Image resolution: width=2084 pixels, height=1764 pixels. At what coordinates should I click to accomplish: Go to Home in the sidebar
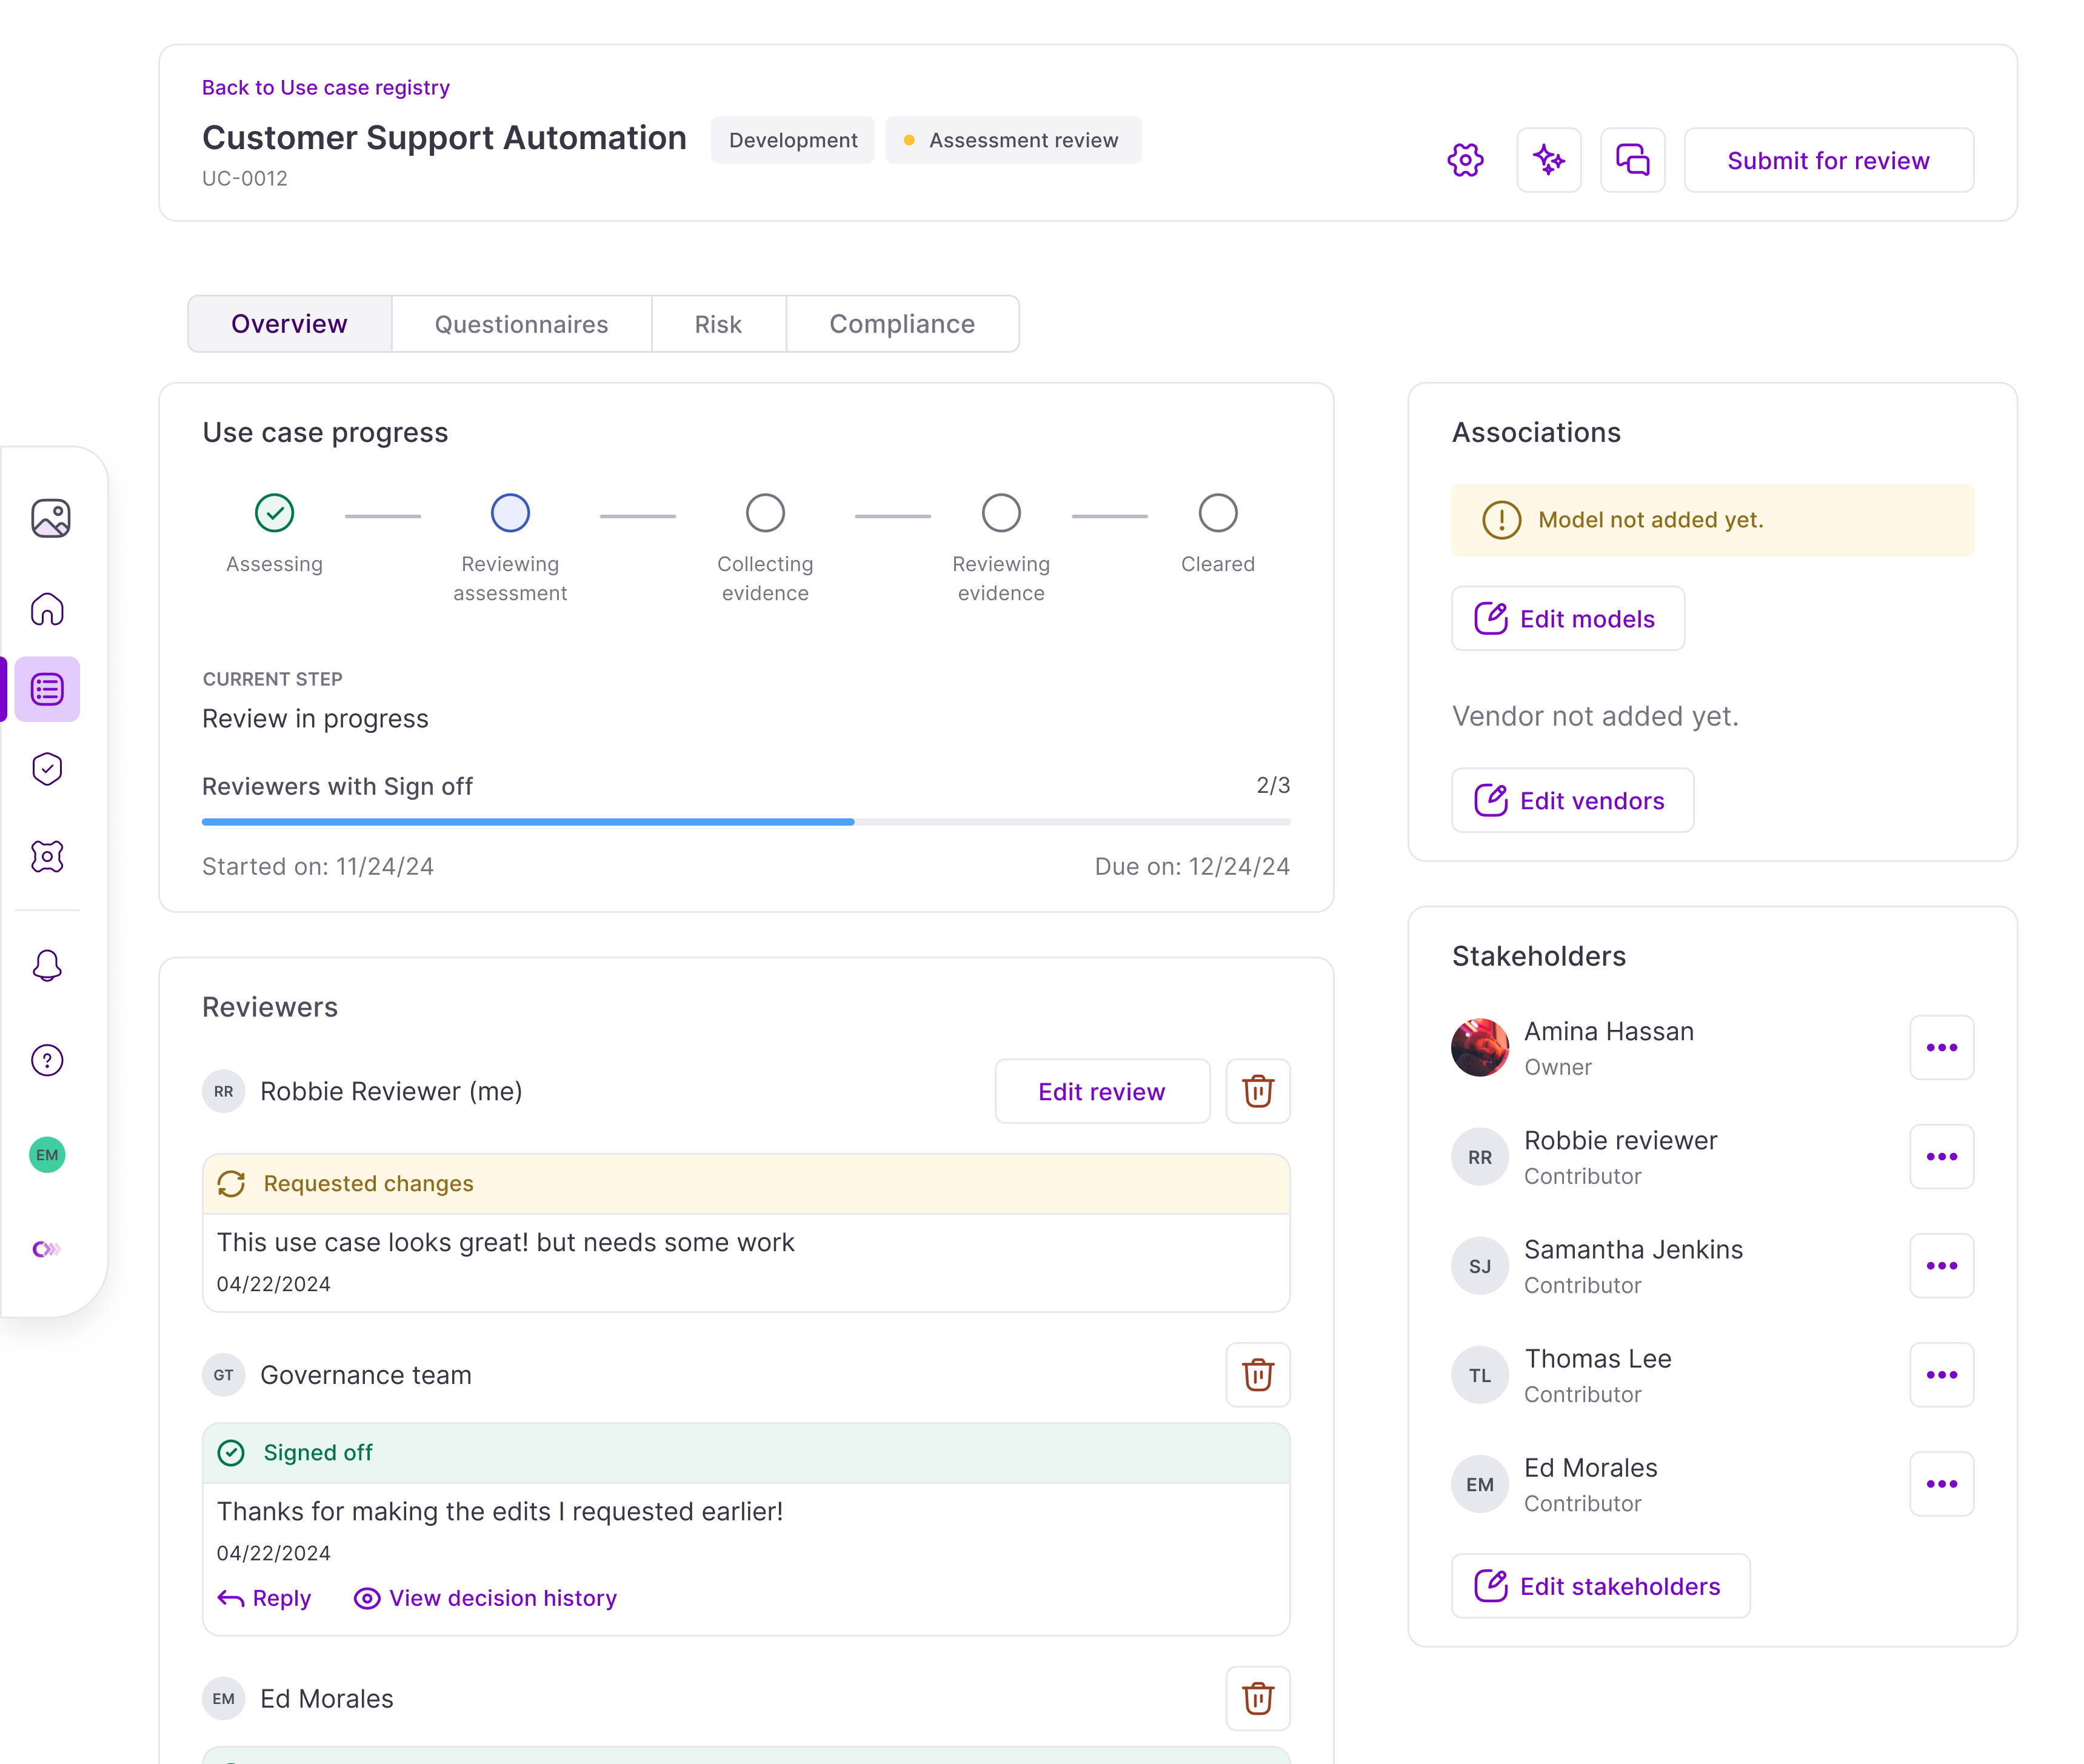(47, 609)
